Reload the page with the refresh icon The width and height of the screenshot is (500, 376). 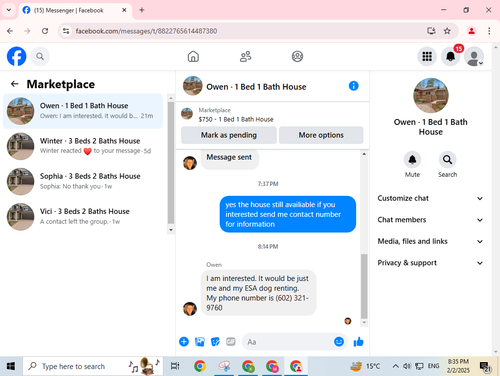pos(45,31)
